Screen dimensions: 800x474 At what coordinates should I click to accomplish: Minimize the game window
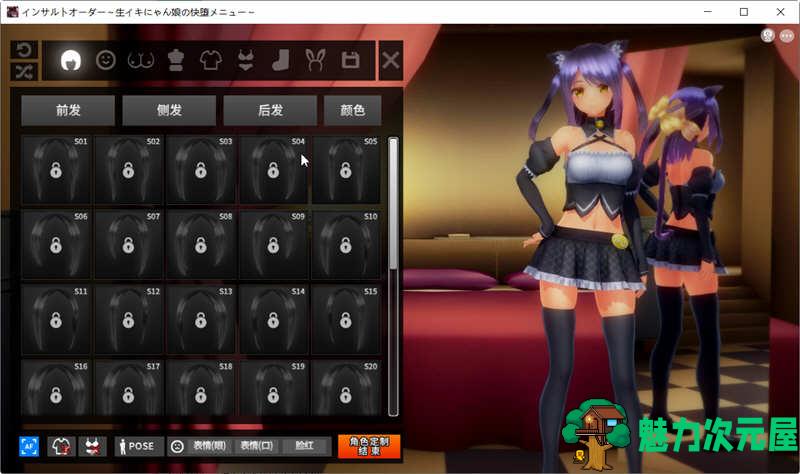click(708, 12)
